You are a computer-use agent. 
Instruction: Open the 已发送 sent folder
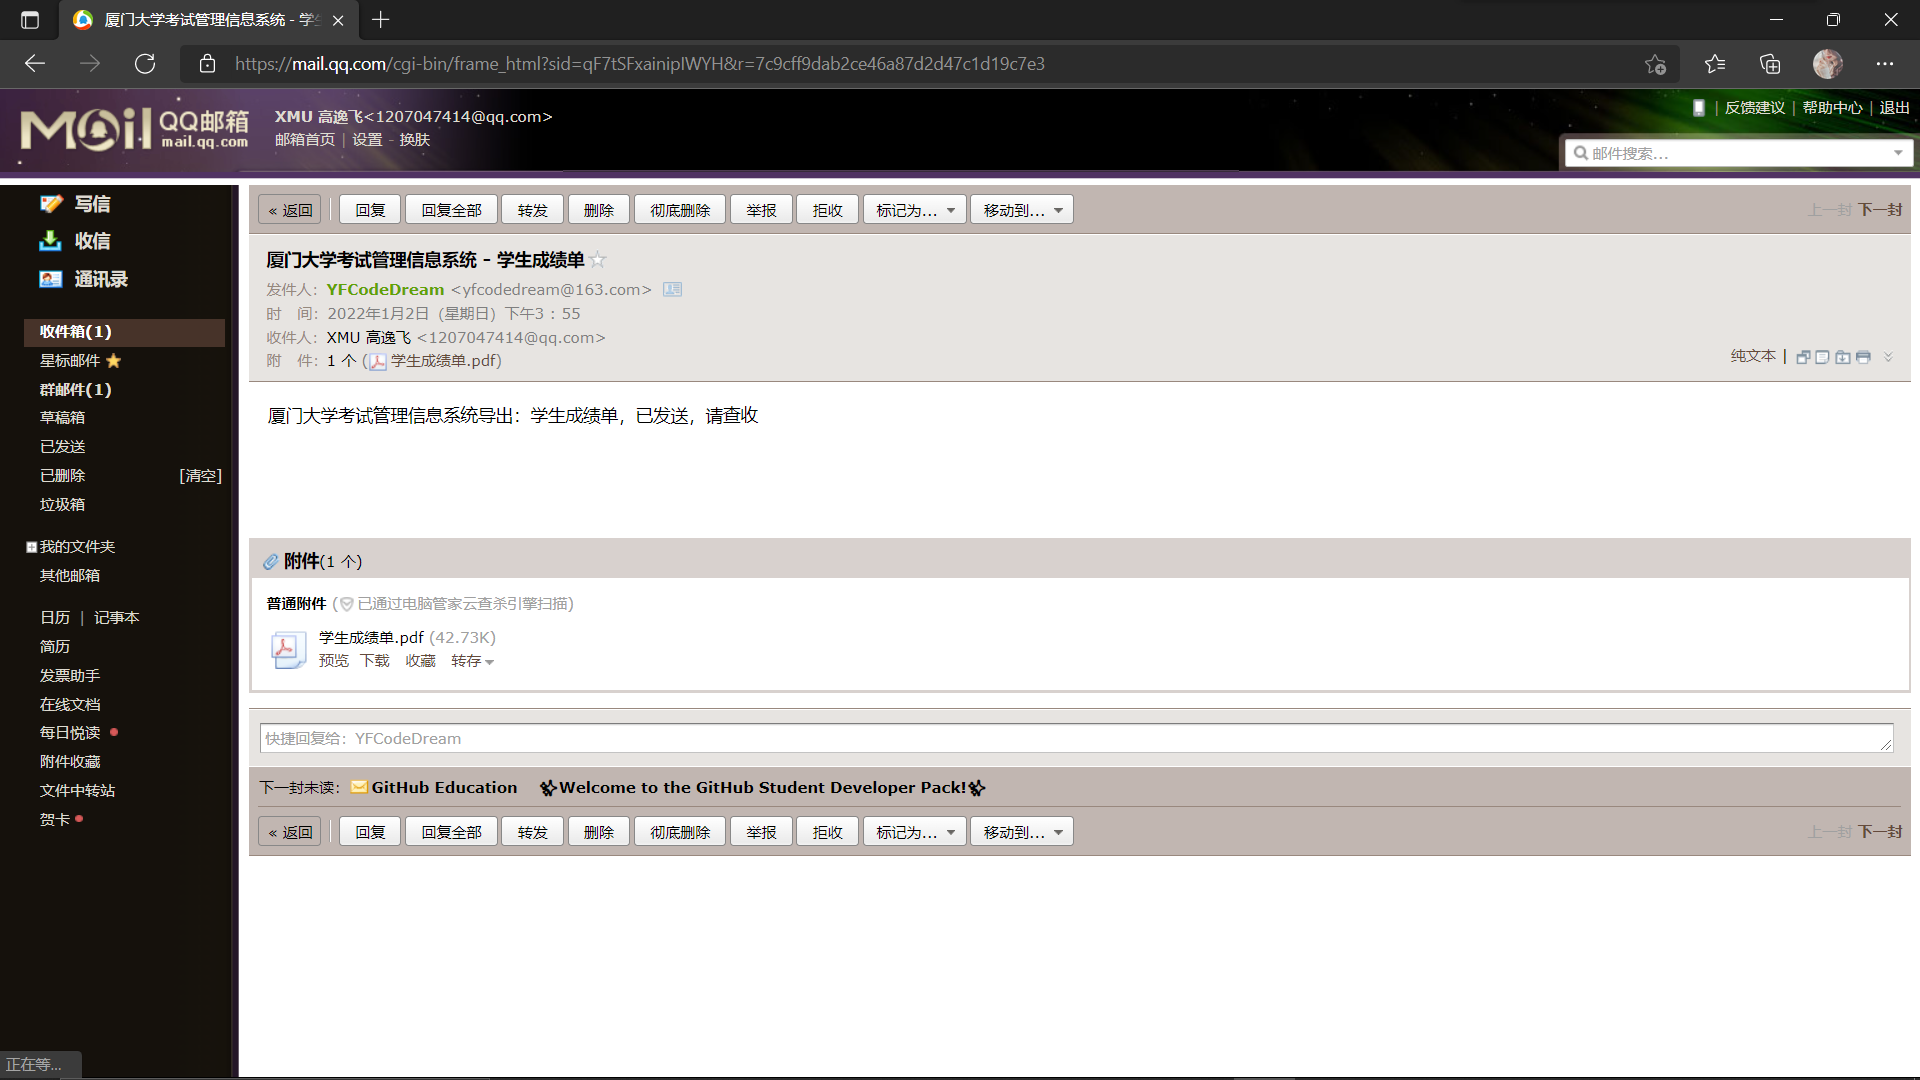point(62,447)
